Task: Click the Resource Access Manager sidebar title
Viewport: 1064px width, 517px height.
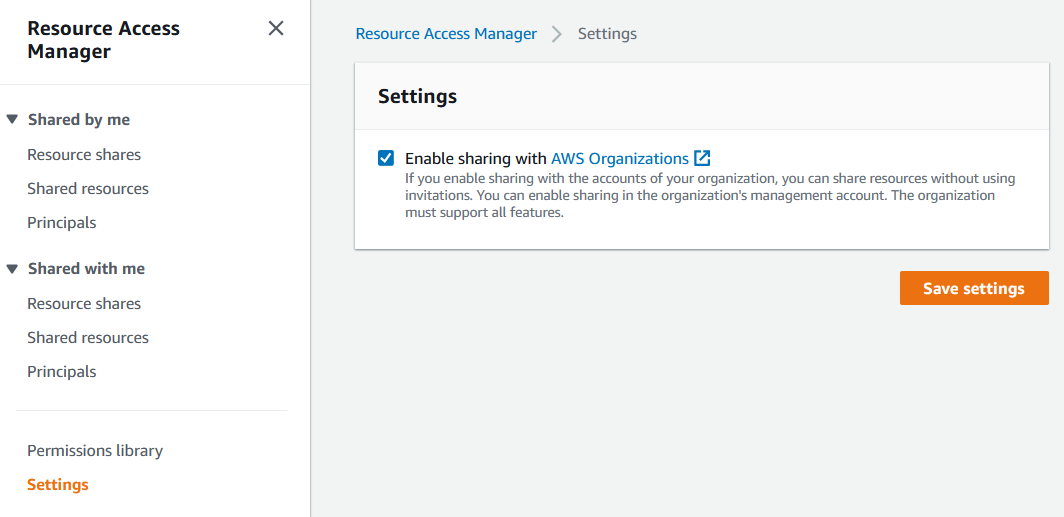Action: tap(104, 40)
